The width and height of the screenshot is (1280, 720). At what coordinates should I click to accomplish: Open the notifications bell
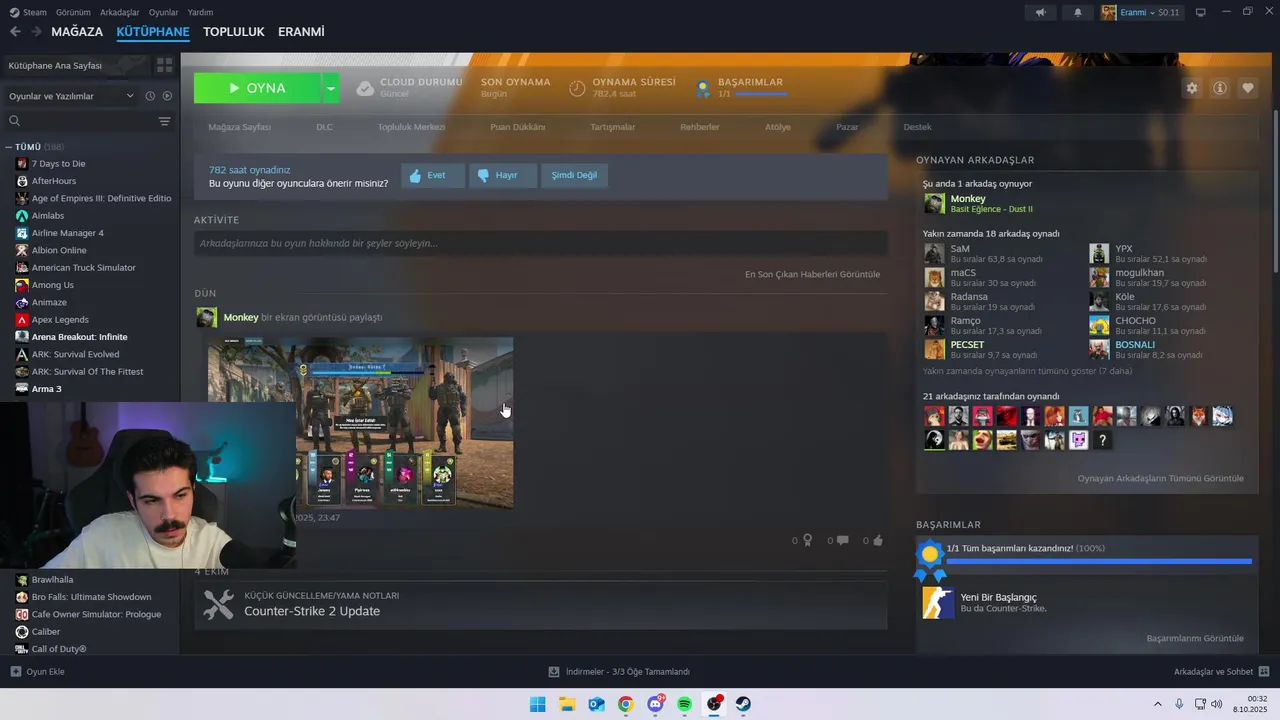coord(1078,12)
